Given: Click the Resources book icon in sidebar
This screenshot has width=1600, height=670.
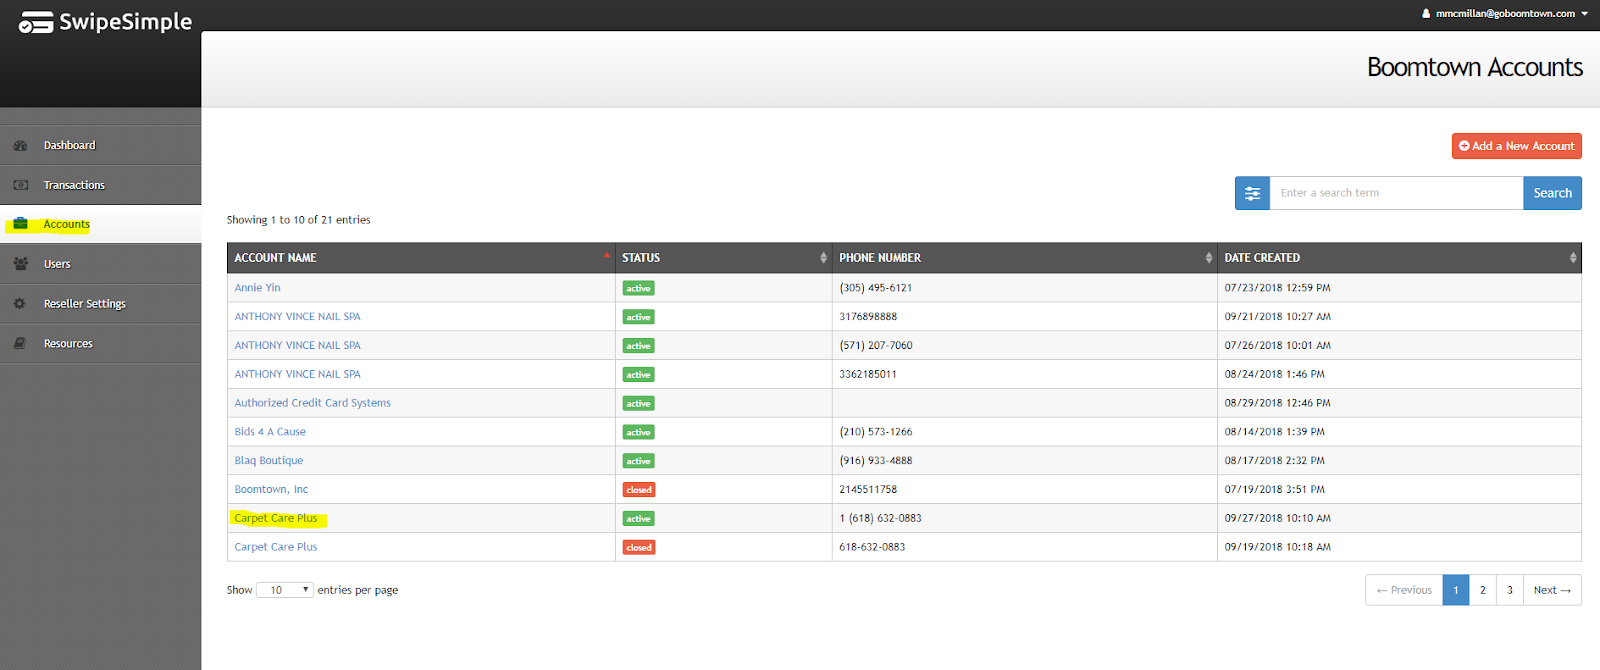Looking at the screenshot, I should pos(20,343).
